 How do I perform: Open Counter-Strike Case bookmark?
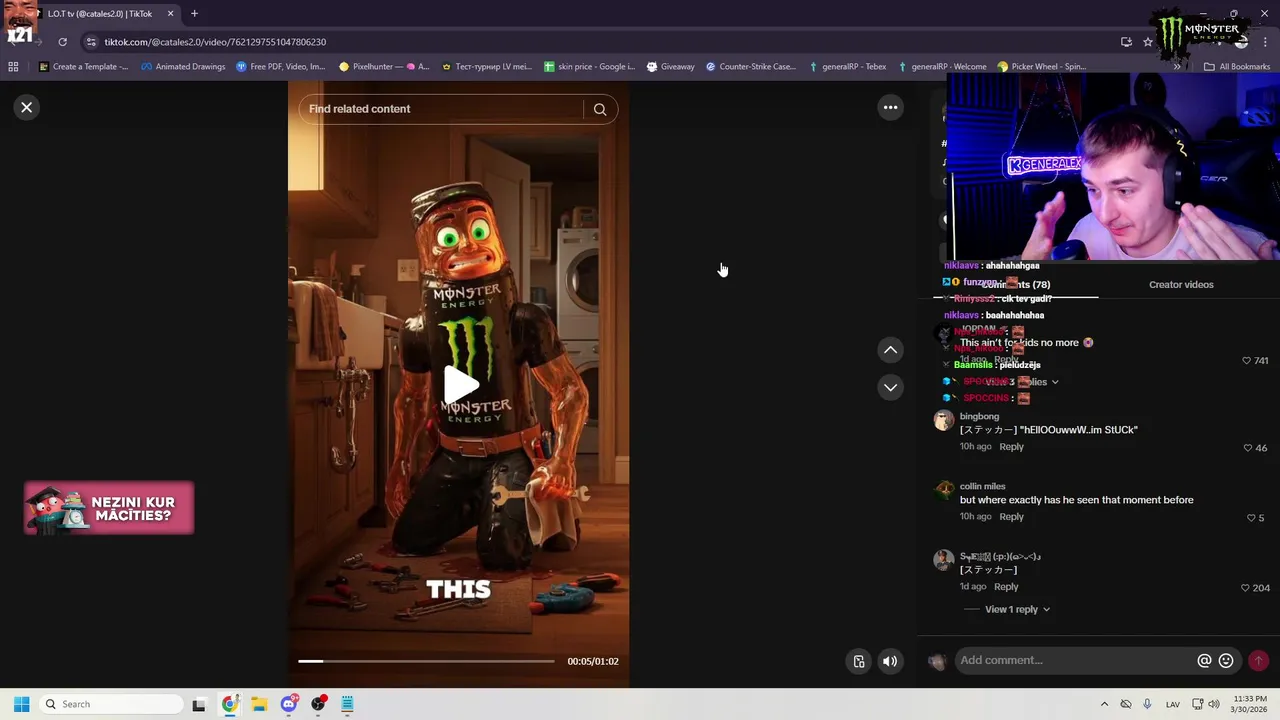[x=750, y=67]
